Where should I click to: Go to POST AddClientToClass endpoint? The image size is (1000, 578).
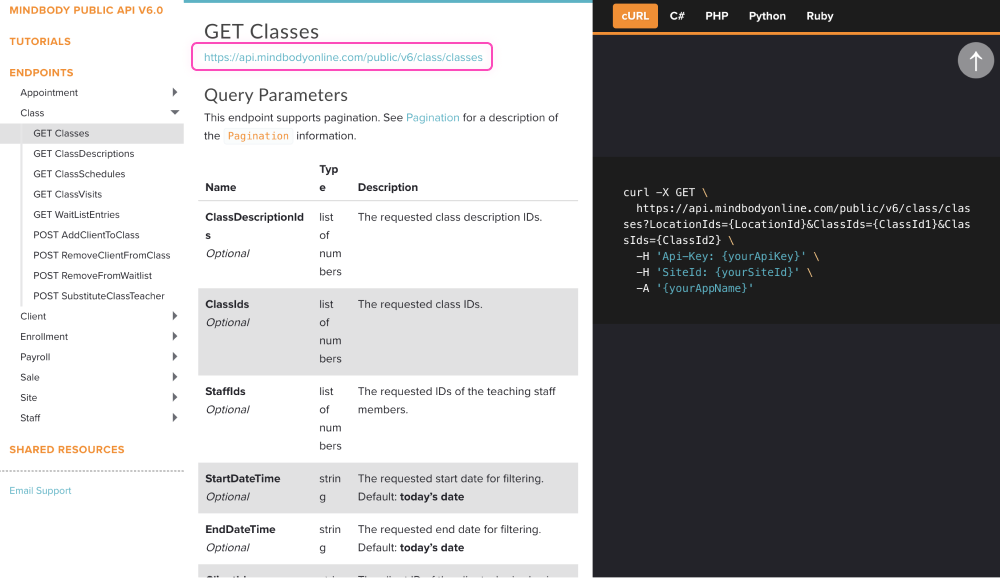pos(86,235)
